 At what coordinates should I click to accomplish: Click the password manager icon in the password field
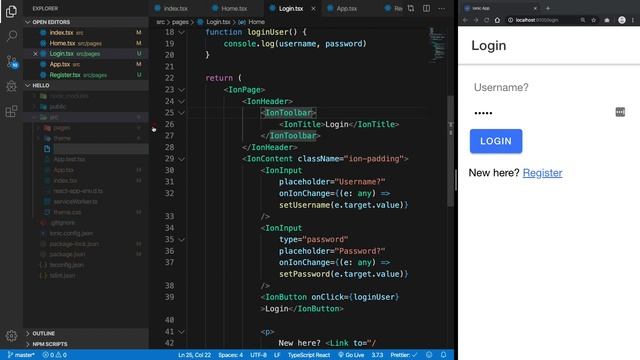click(620, 112)
